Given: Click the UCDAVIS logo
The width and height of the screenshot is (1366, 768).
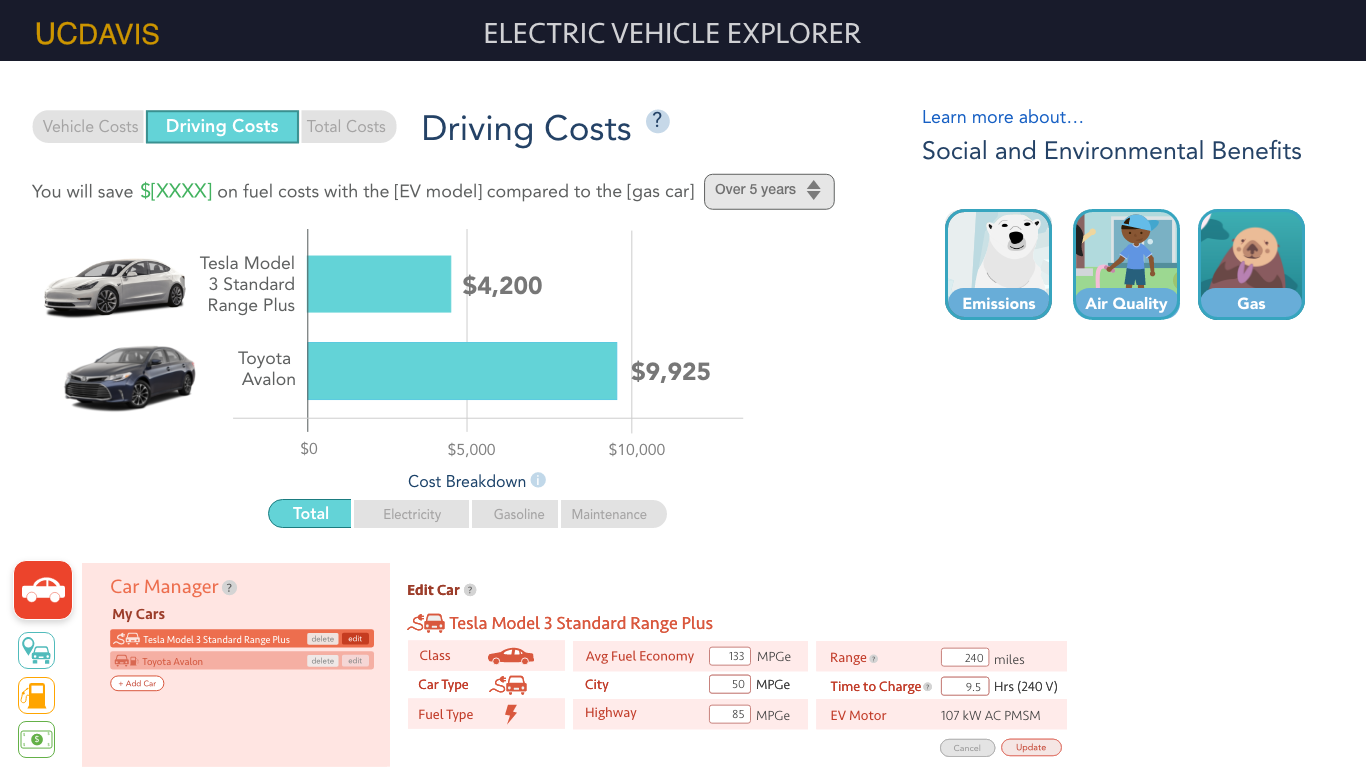Looking at the screenshot, I should [97, 34].
